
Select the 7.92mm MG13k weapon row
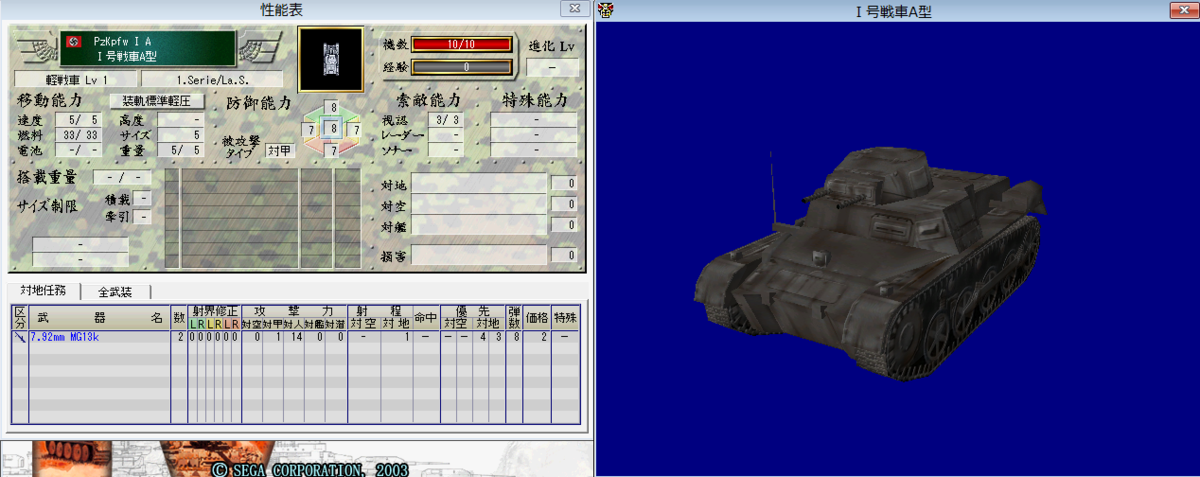click(295, 338)
